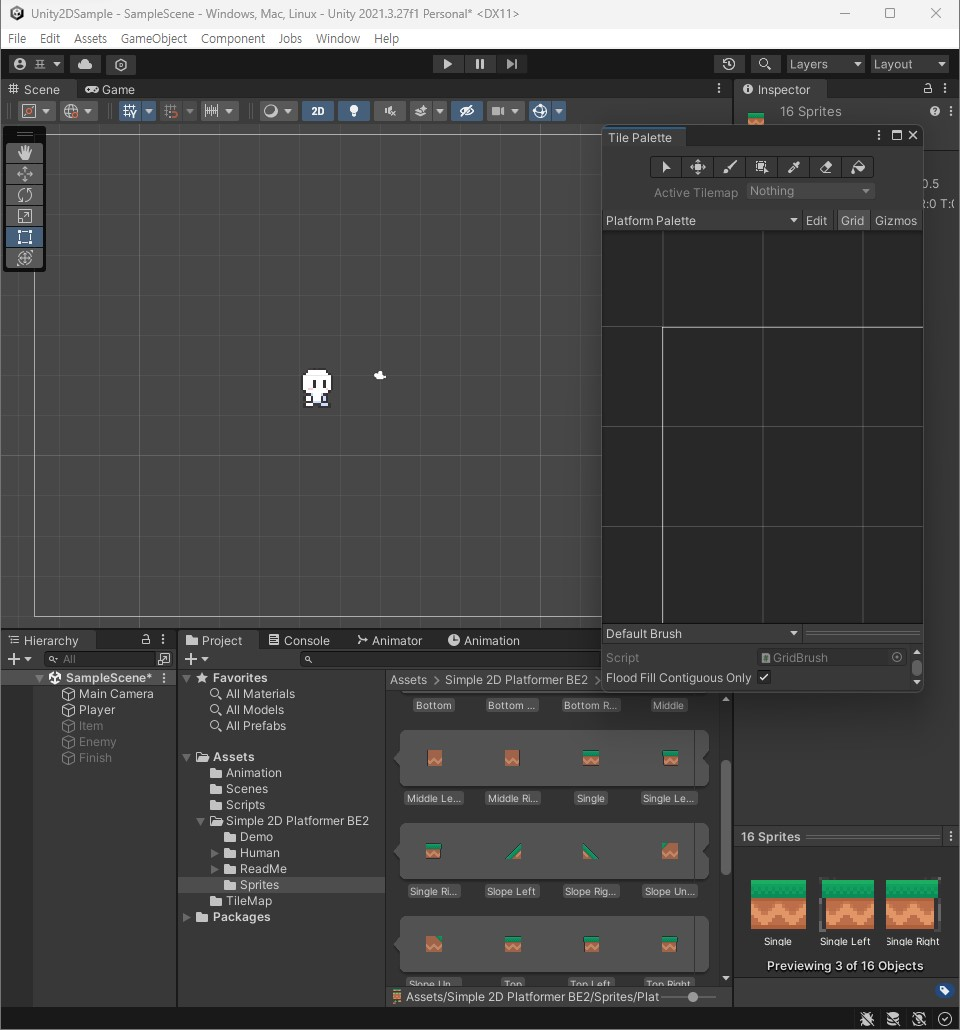Toggle Gizmos in Tile Palette
Viewport: 960px width, 1030px height.
pyautogui.click(x=896, y=221)
